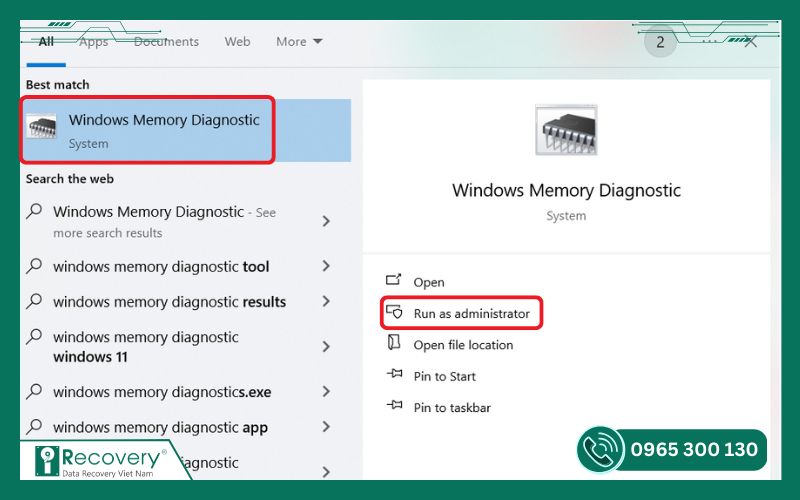Click the pin icon beside Pin to Start
Viewport: 800px width, 500px height.
click(x=394, y=374)
